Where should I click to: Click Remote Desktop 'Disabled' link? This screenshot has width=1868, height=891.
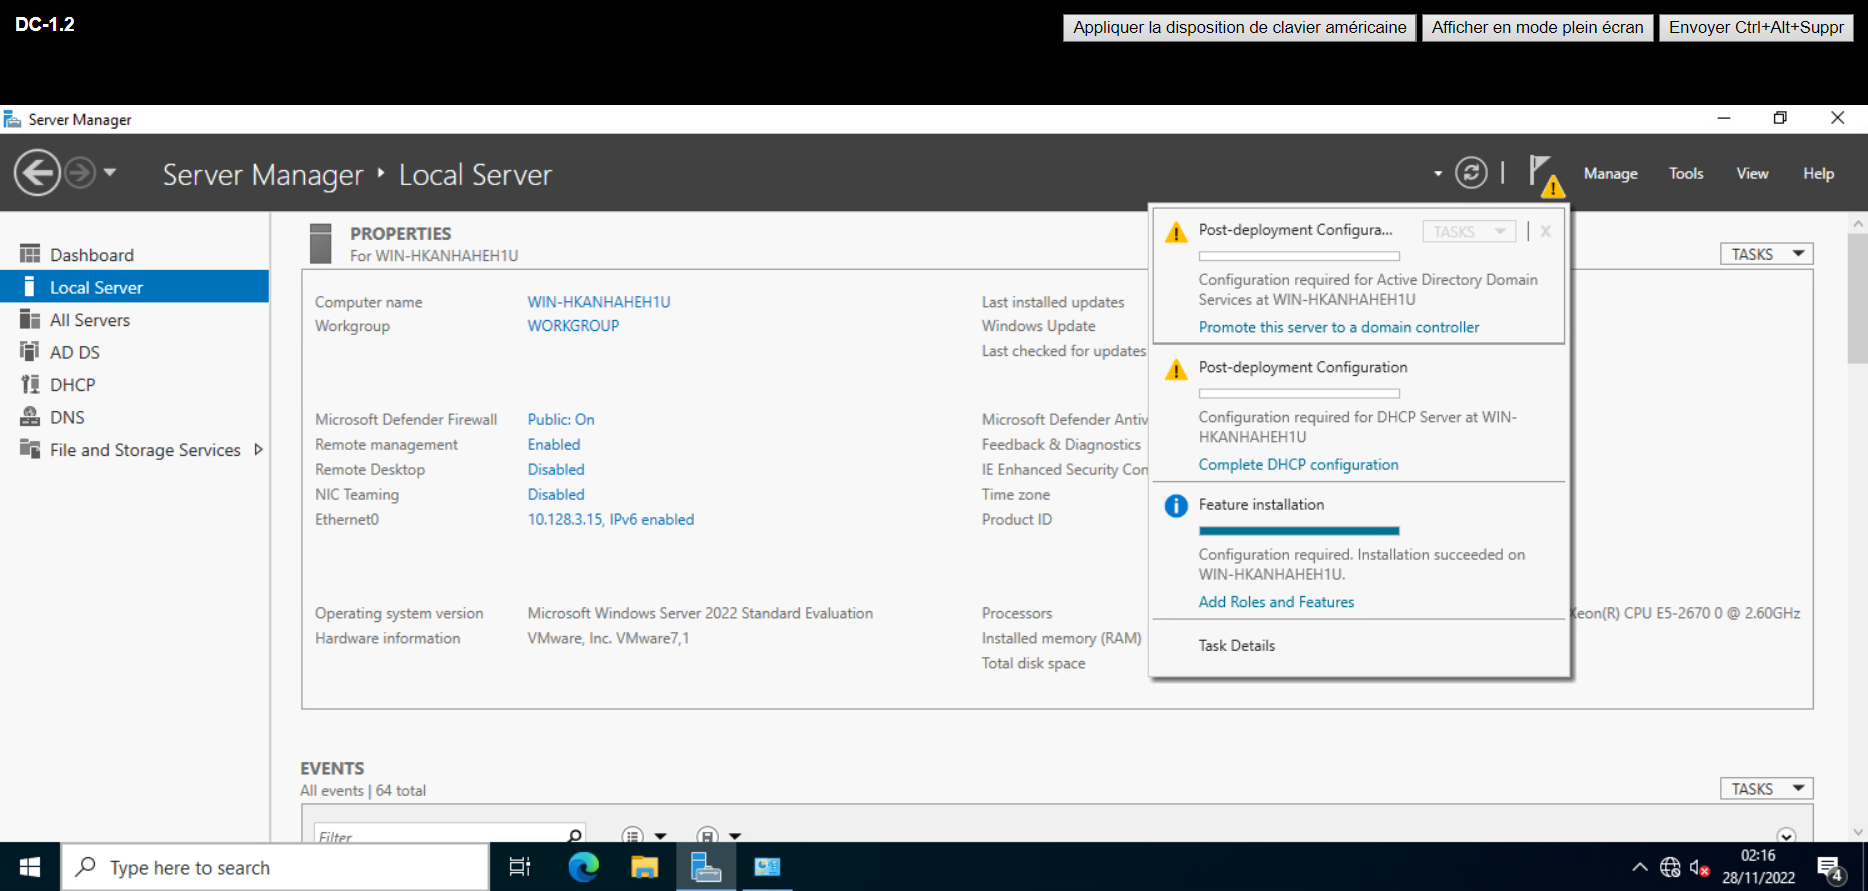coord(556,470)
